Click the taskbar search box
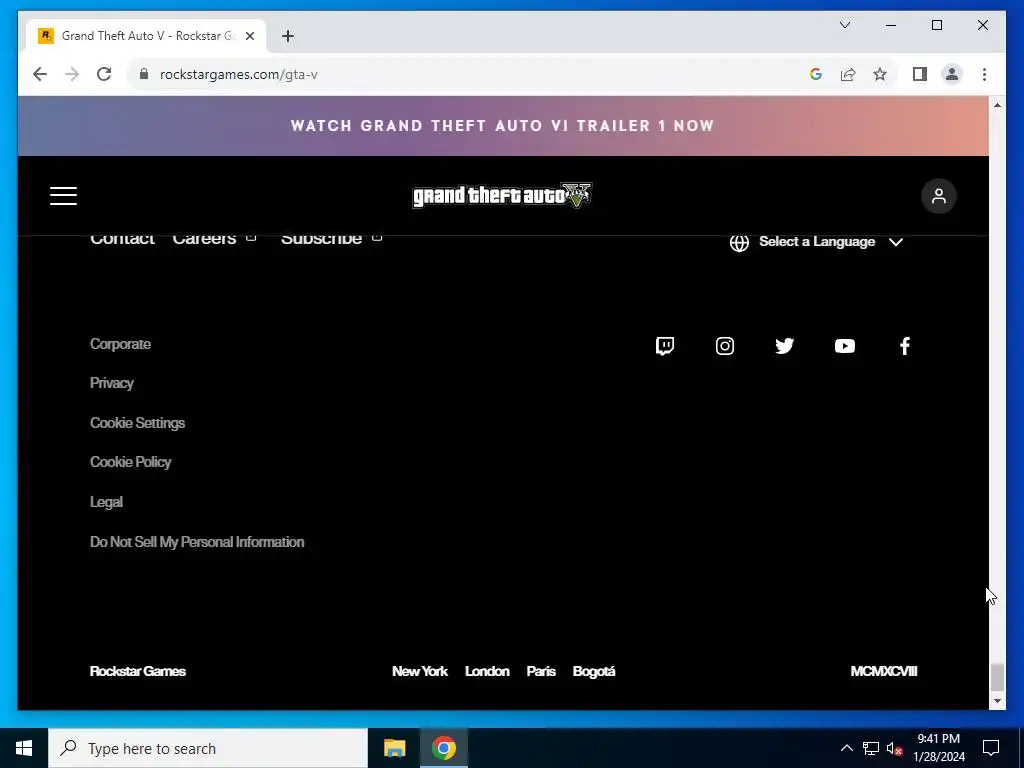Viewport: 1024px width, 768px height. 208,748
